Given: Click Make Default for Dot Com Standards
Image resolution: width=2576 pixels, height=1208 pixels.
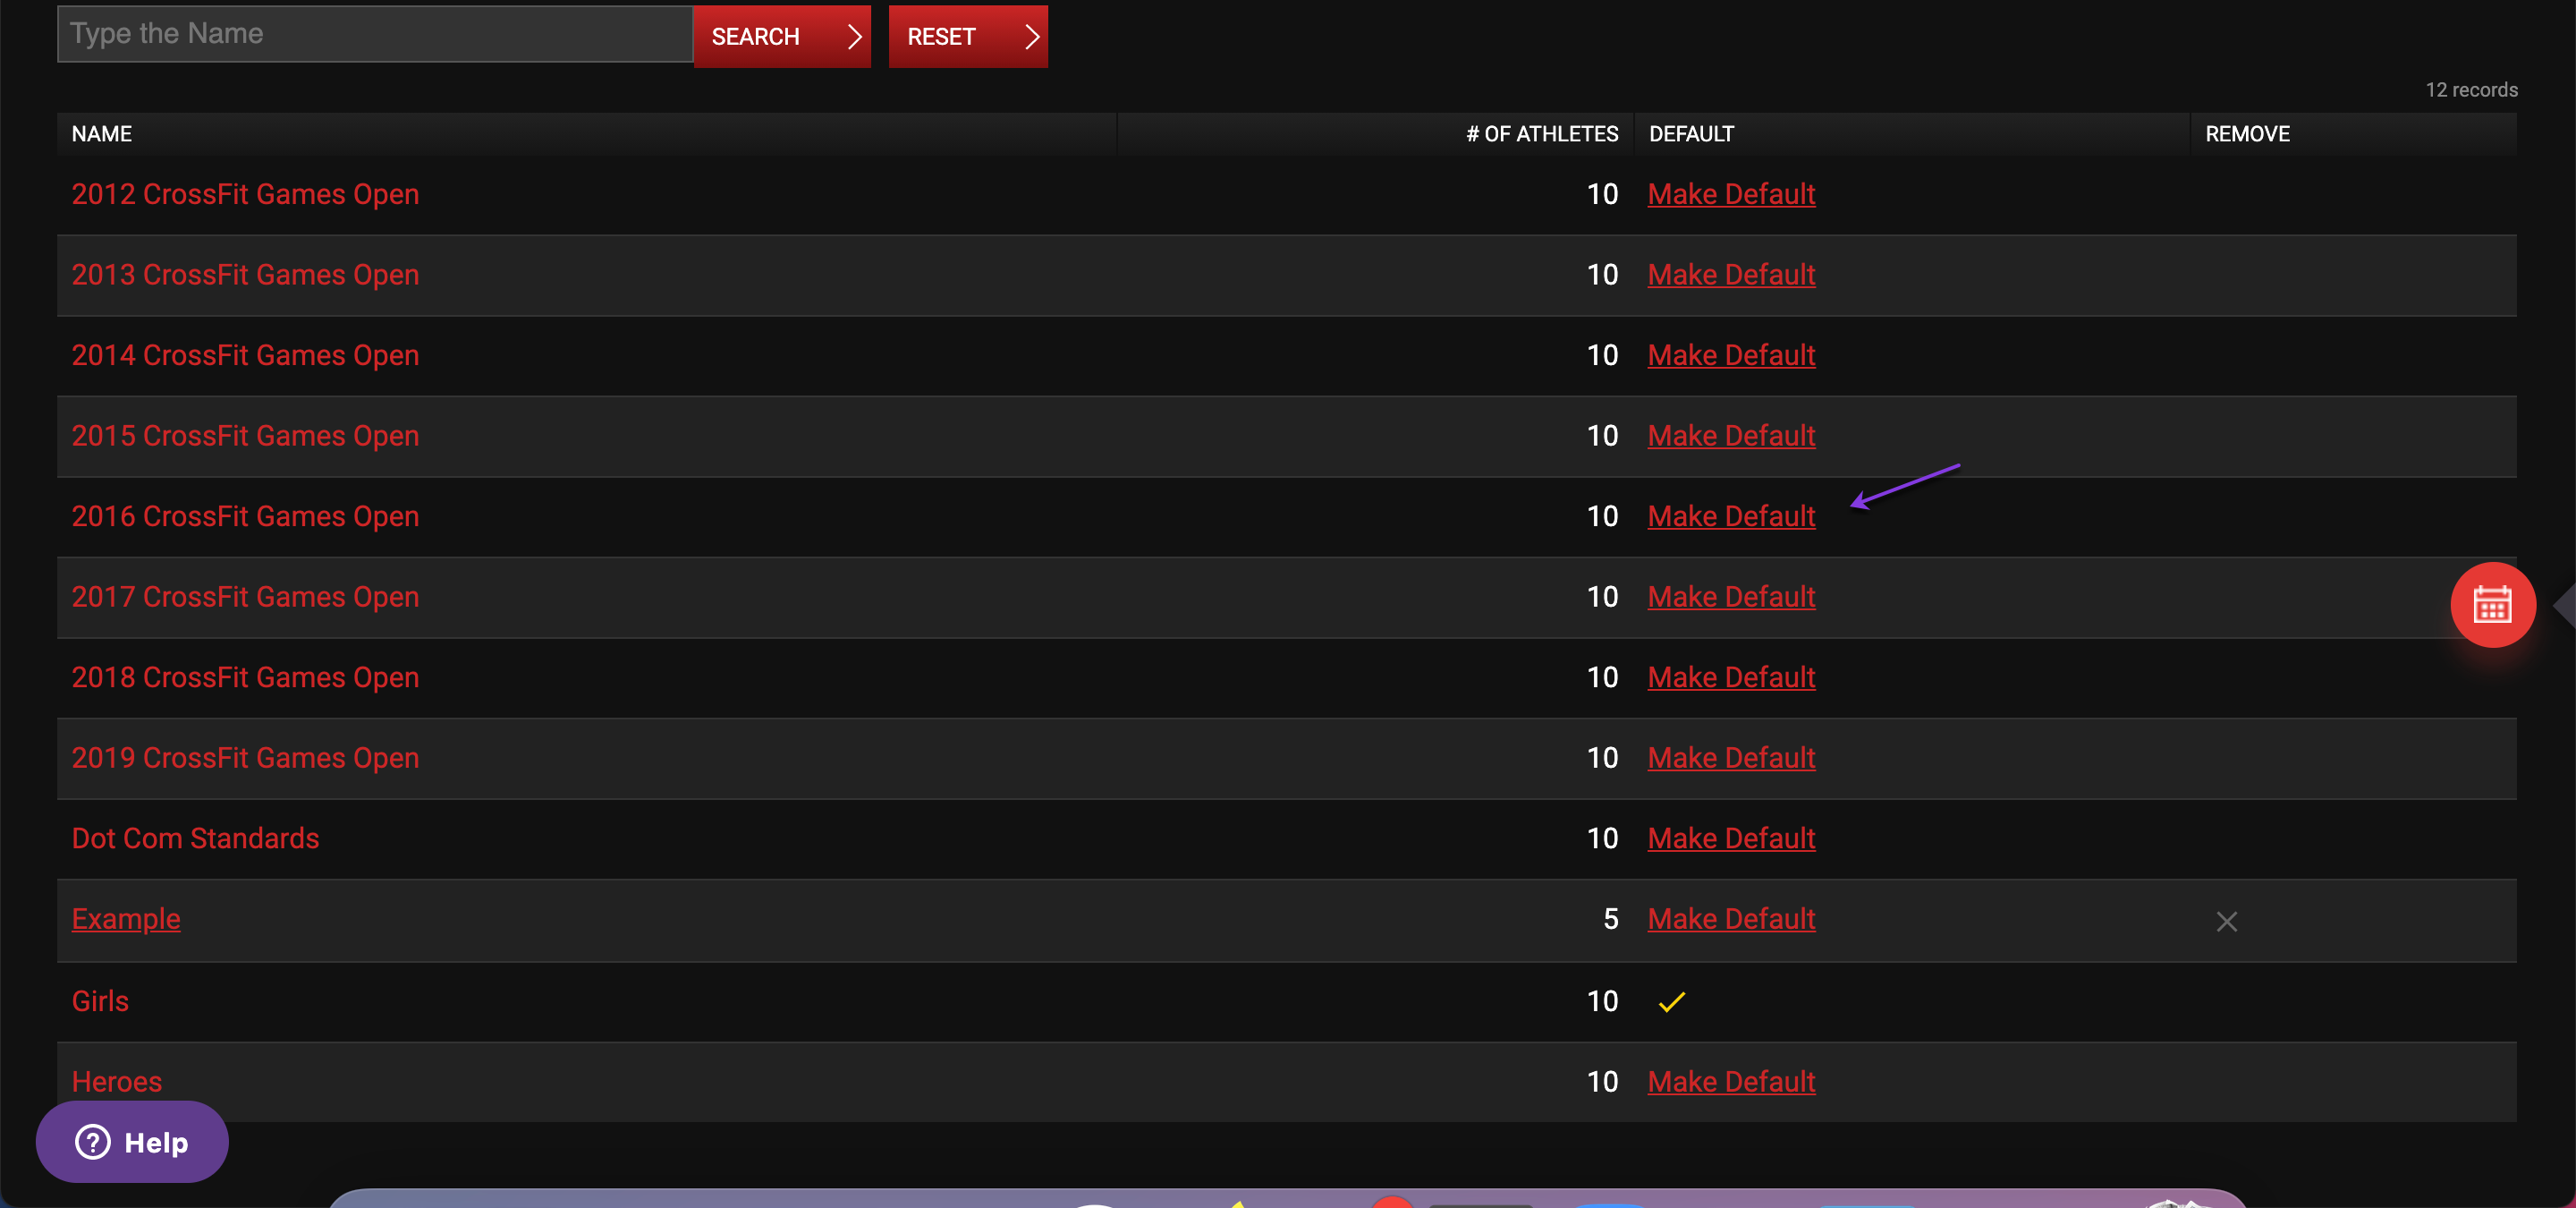Looking at the screenshot, I should 1732,838.
